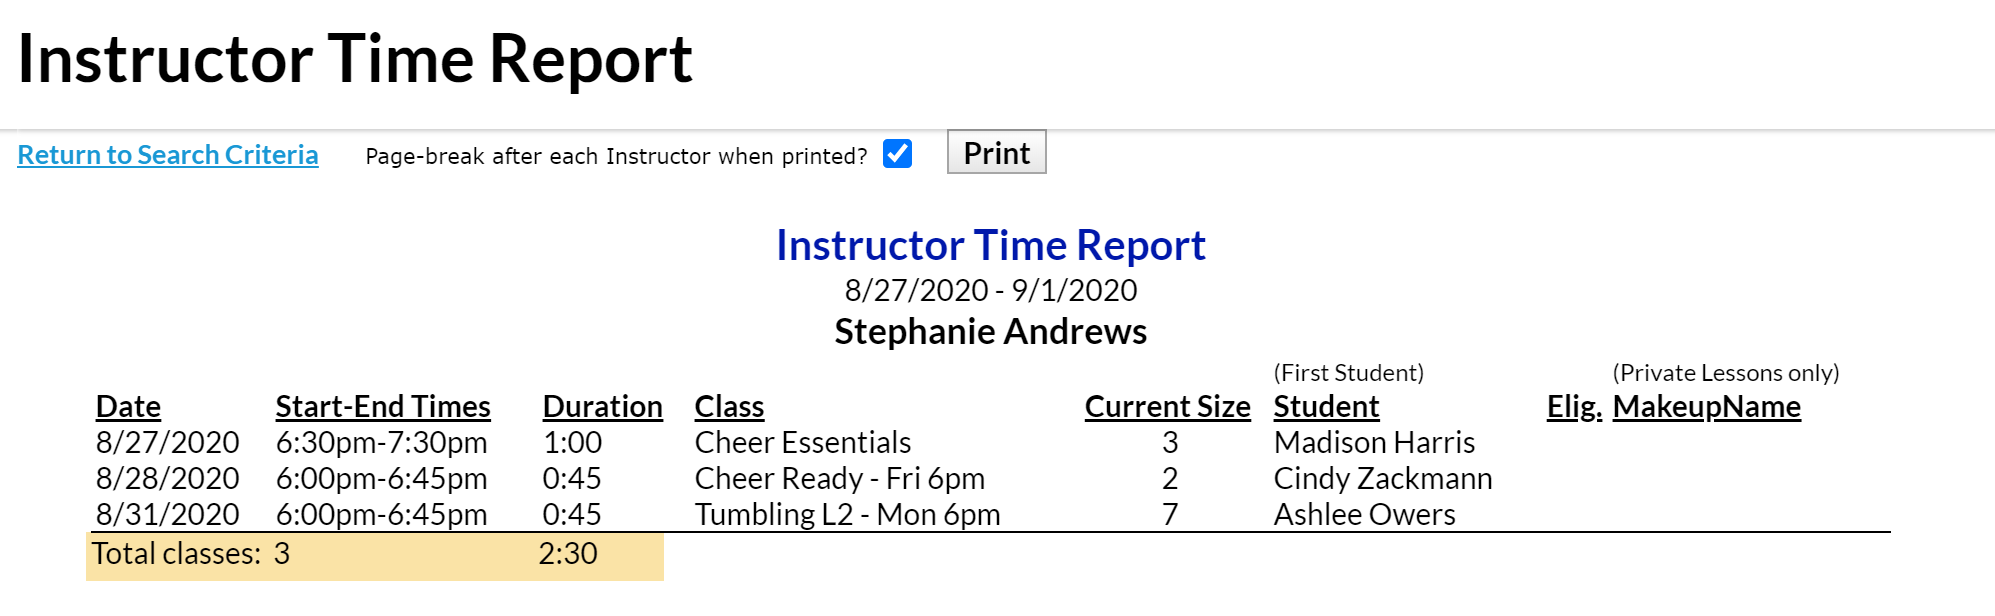Image resolution: width=1995 pixels, height=616 pixels.
Task: Click the Return to Search Criteria link
Action: pos(168,155)
